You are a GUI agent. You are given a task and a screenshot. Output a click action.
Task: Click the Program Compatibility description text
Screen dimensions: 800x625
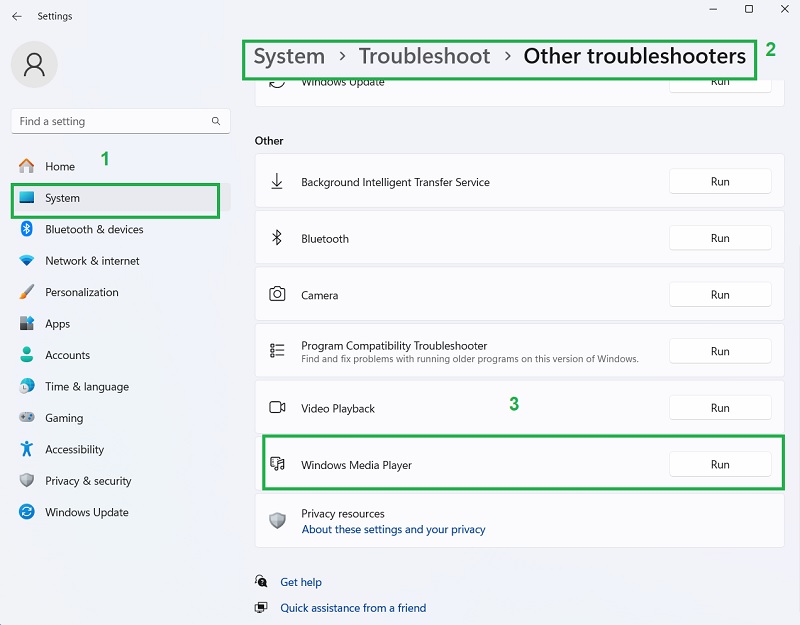(x=470, y=359)
